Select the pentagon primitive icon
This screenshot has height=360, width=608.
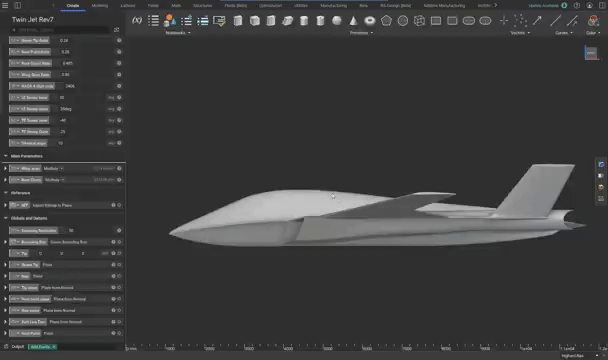point(386,20)
